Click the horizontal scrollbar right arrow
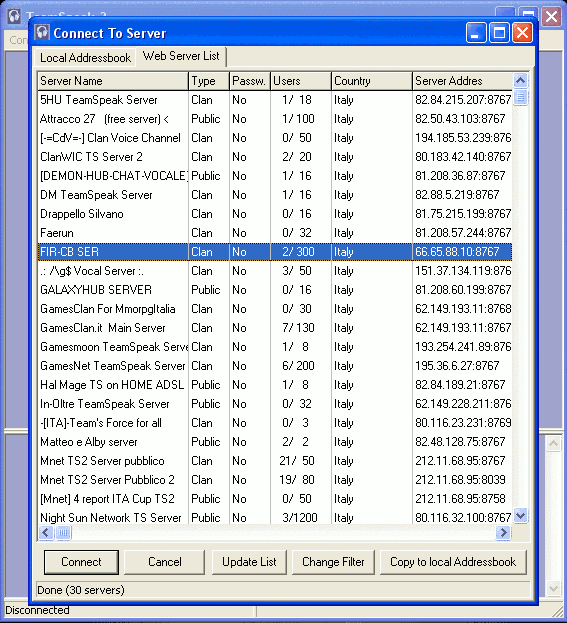This screenshot has width=567, height=623. tap(504, 532)
